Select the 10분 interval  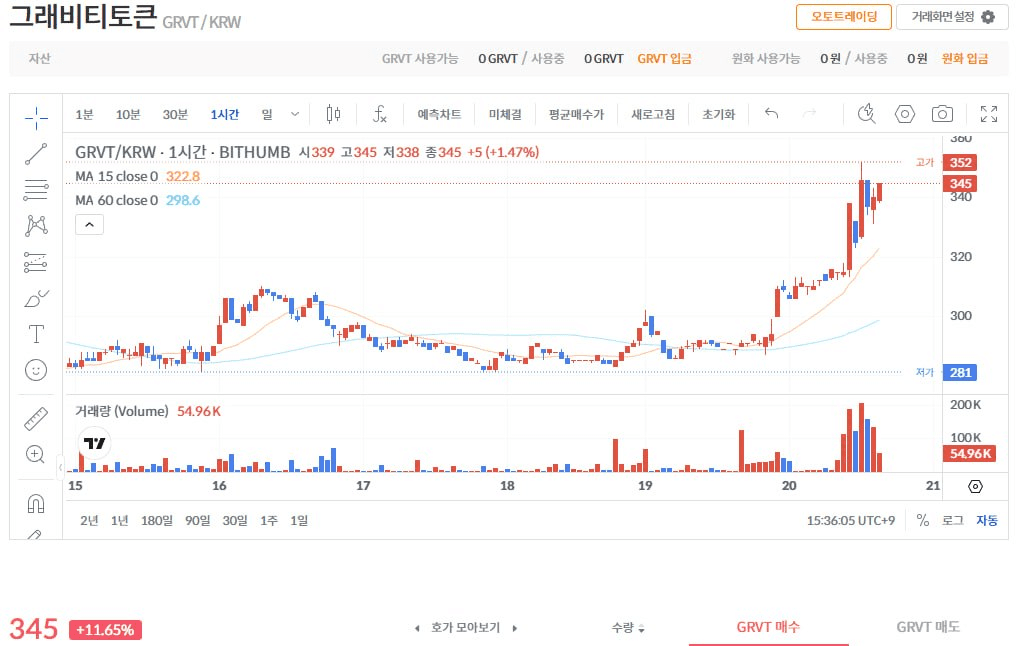(128, 114)
